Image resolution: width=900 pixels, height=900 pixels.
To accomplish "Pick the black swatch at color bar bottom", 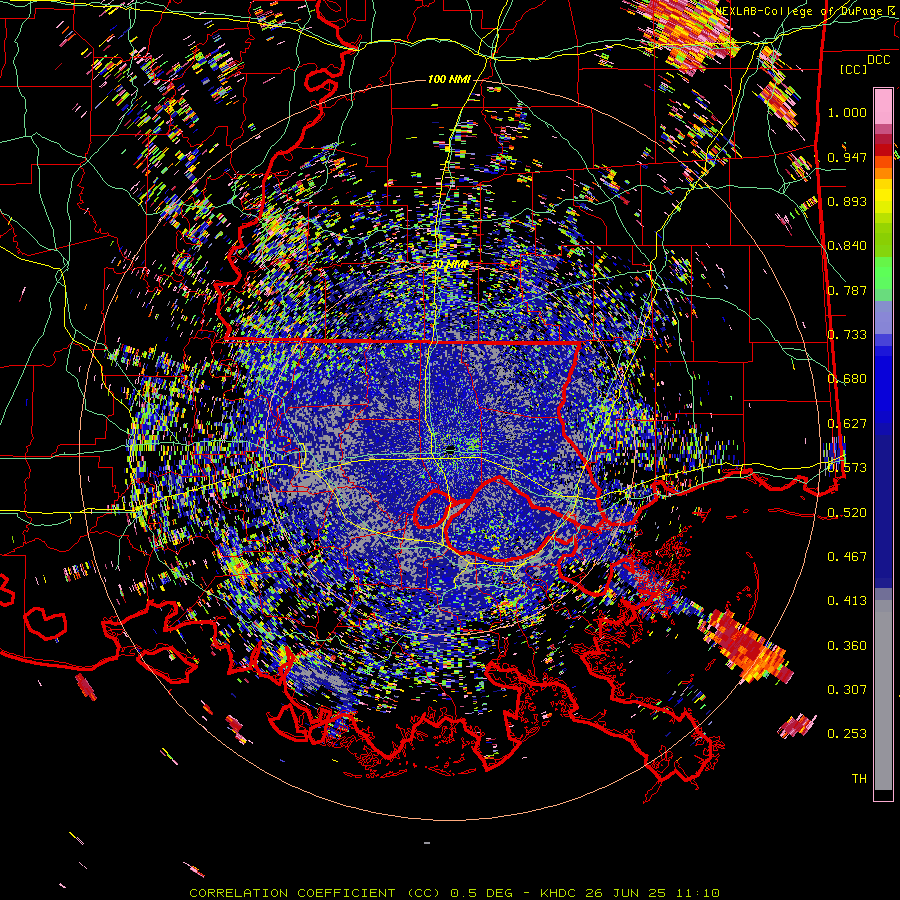I will (x=883, y=795).
